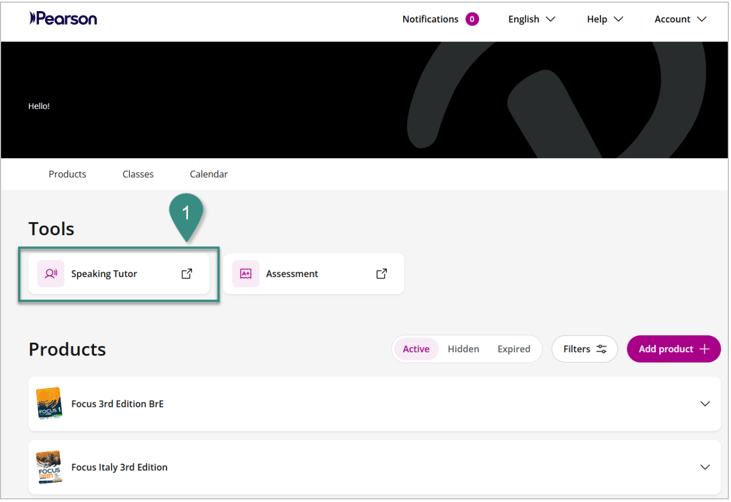This screenshot has width=731, height=502.
Task: Open the Filters button
Action: click(585, 349)
